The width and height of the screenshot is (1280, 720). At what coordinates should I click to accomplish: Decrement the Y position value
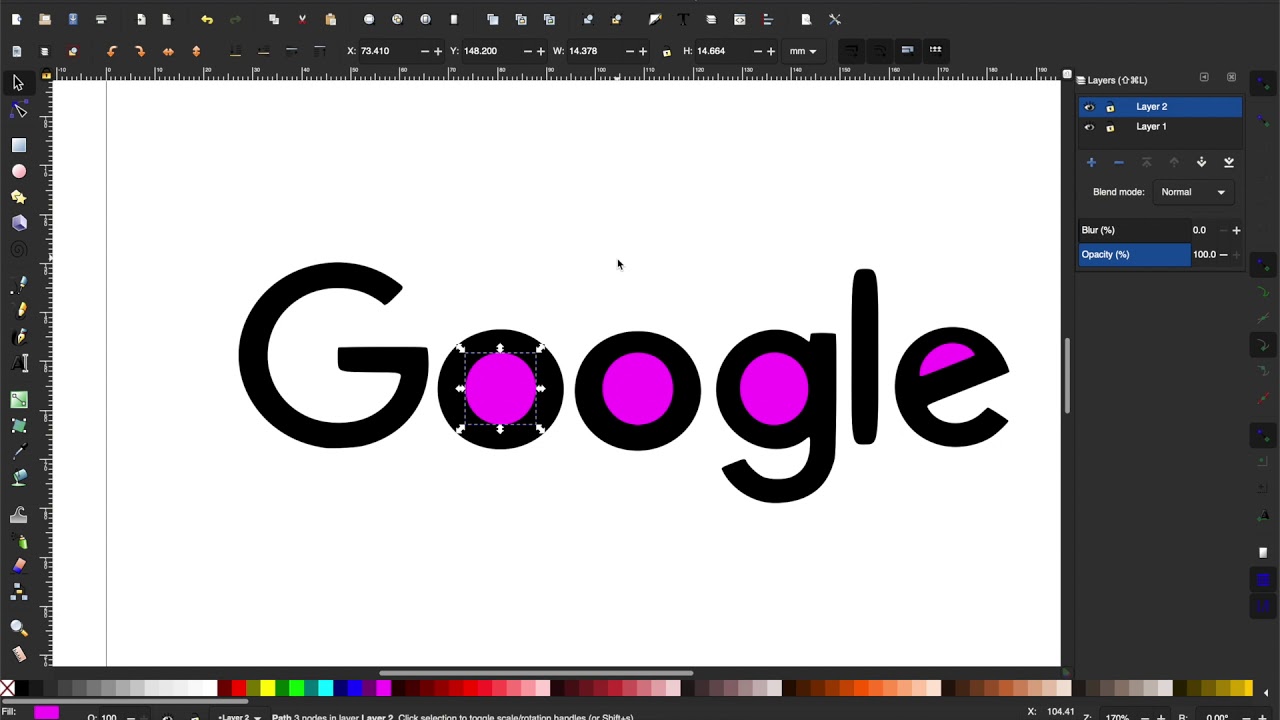[x=528, y=51]
